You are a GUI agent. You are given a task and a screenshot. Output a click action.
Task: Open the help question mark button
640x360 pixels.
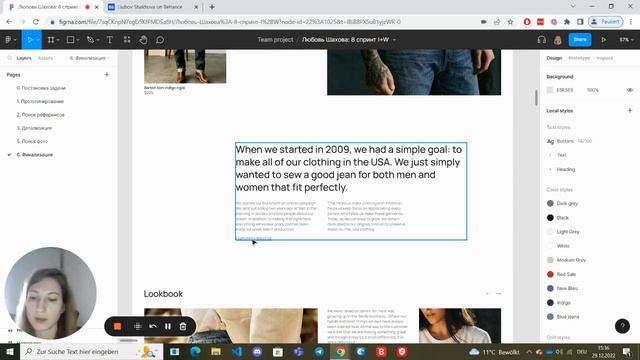click(622, 326)
